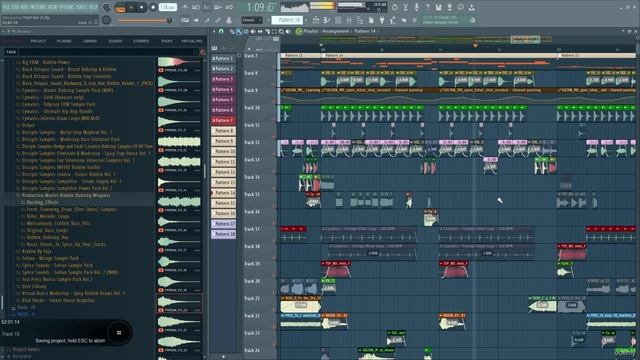Select the Slice tool in Playlist toolbar
This screenshot has height=360, width=640.
pos(267,31)
